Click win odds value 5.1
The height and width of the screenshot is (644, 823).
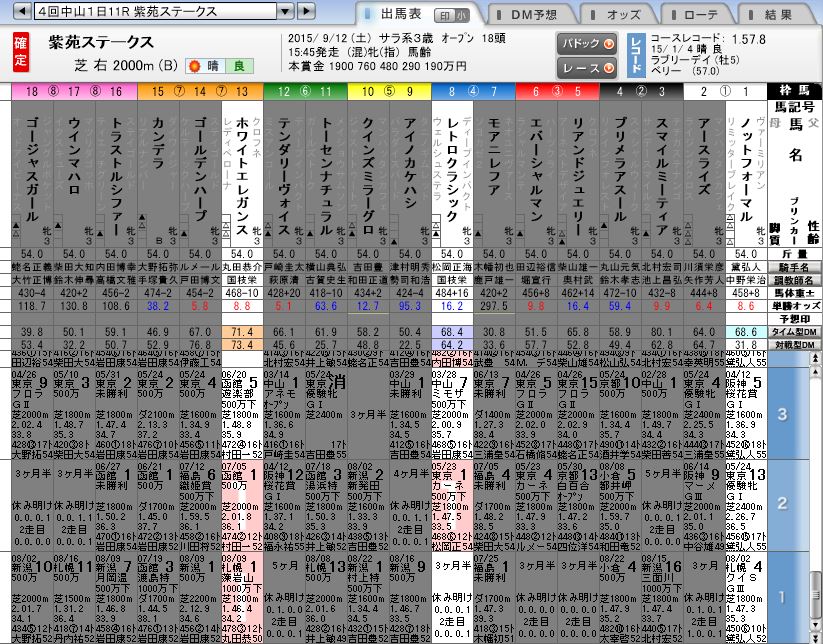[284, 306]
